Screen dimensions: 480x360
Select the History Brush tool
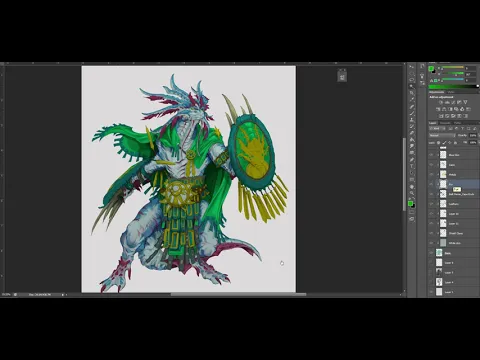412,126
